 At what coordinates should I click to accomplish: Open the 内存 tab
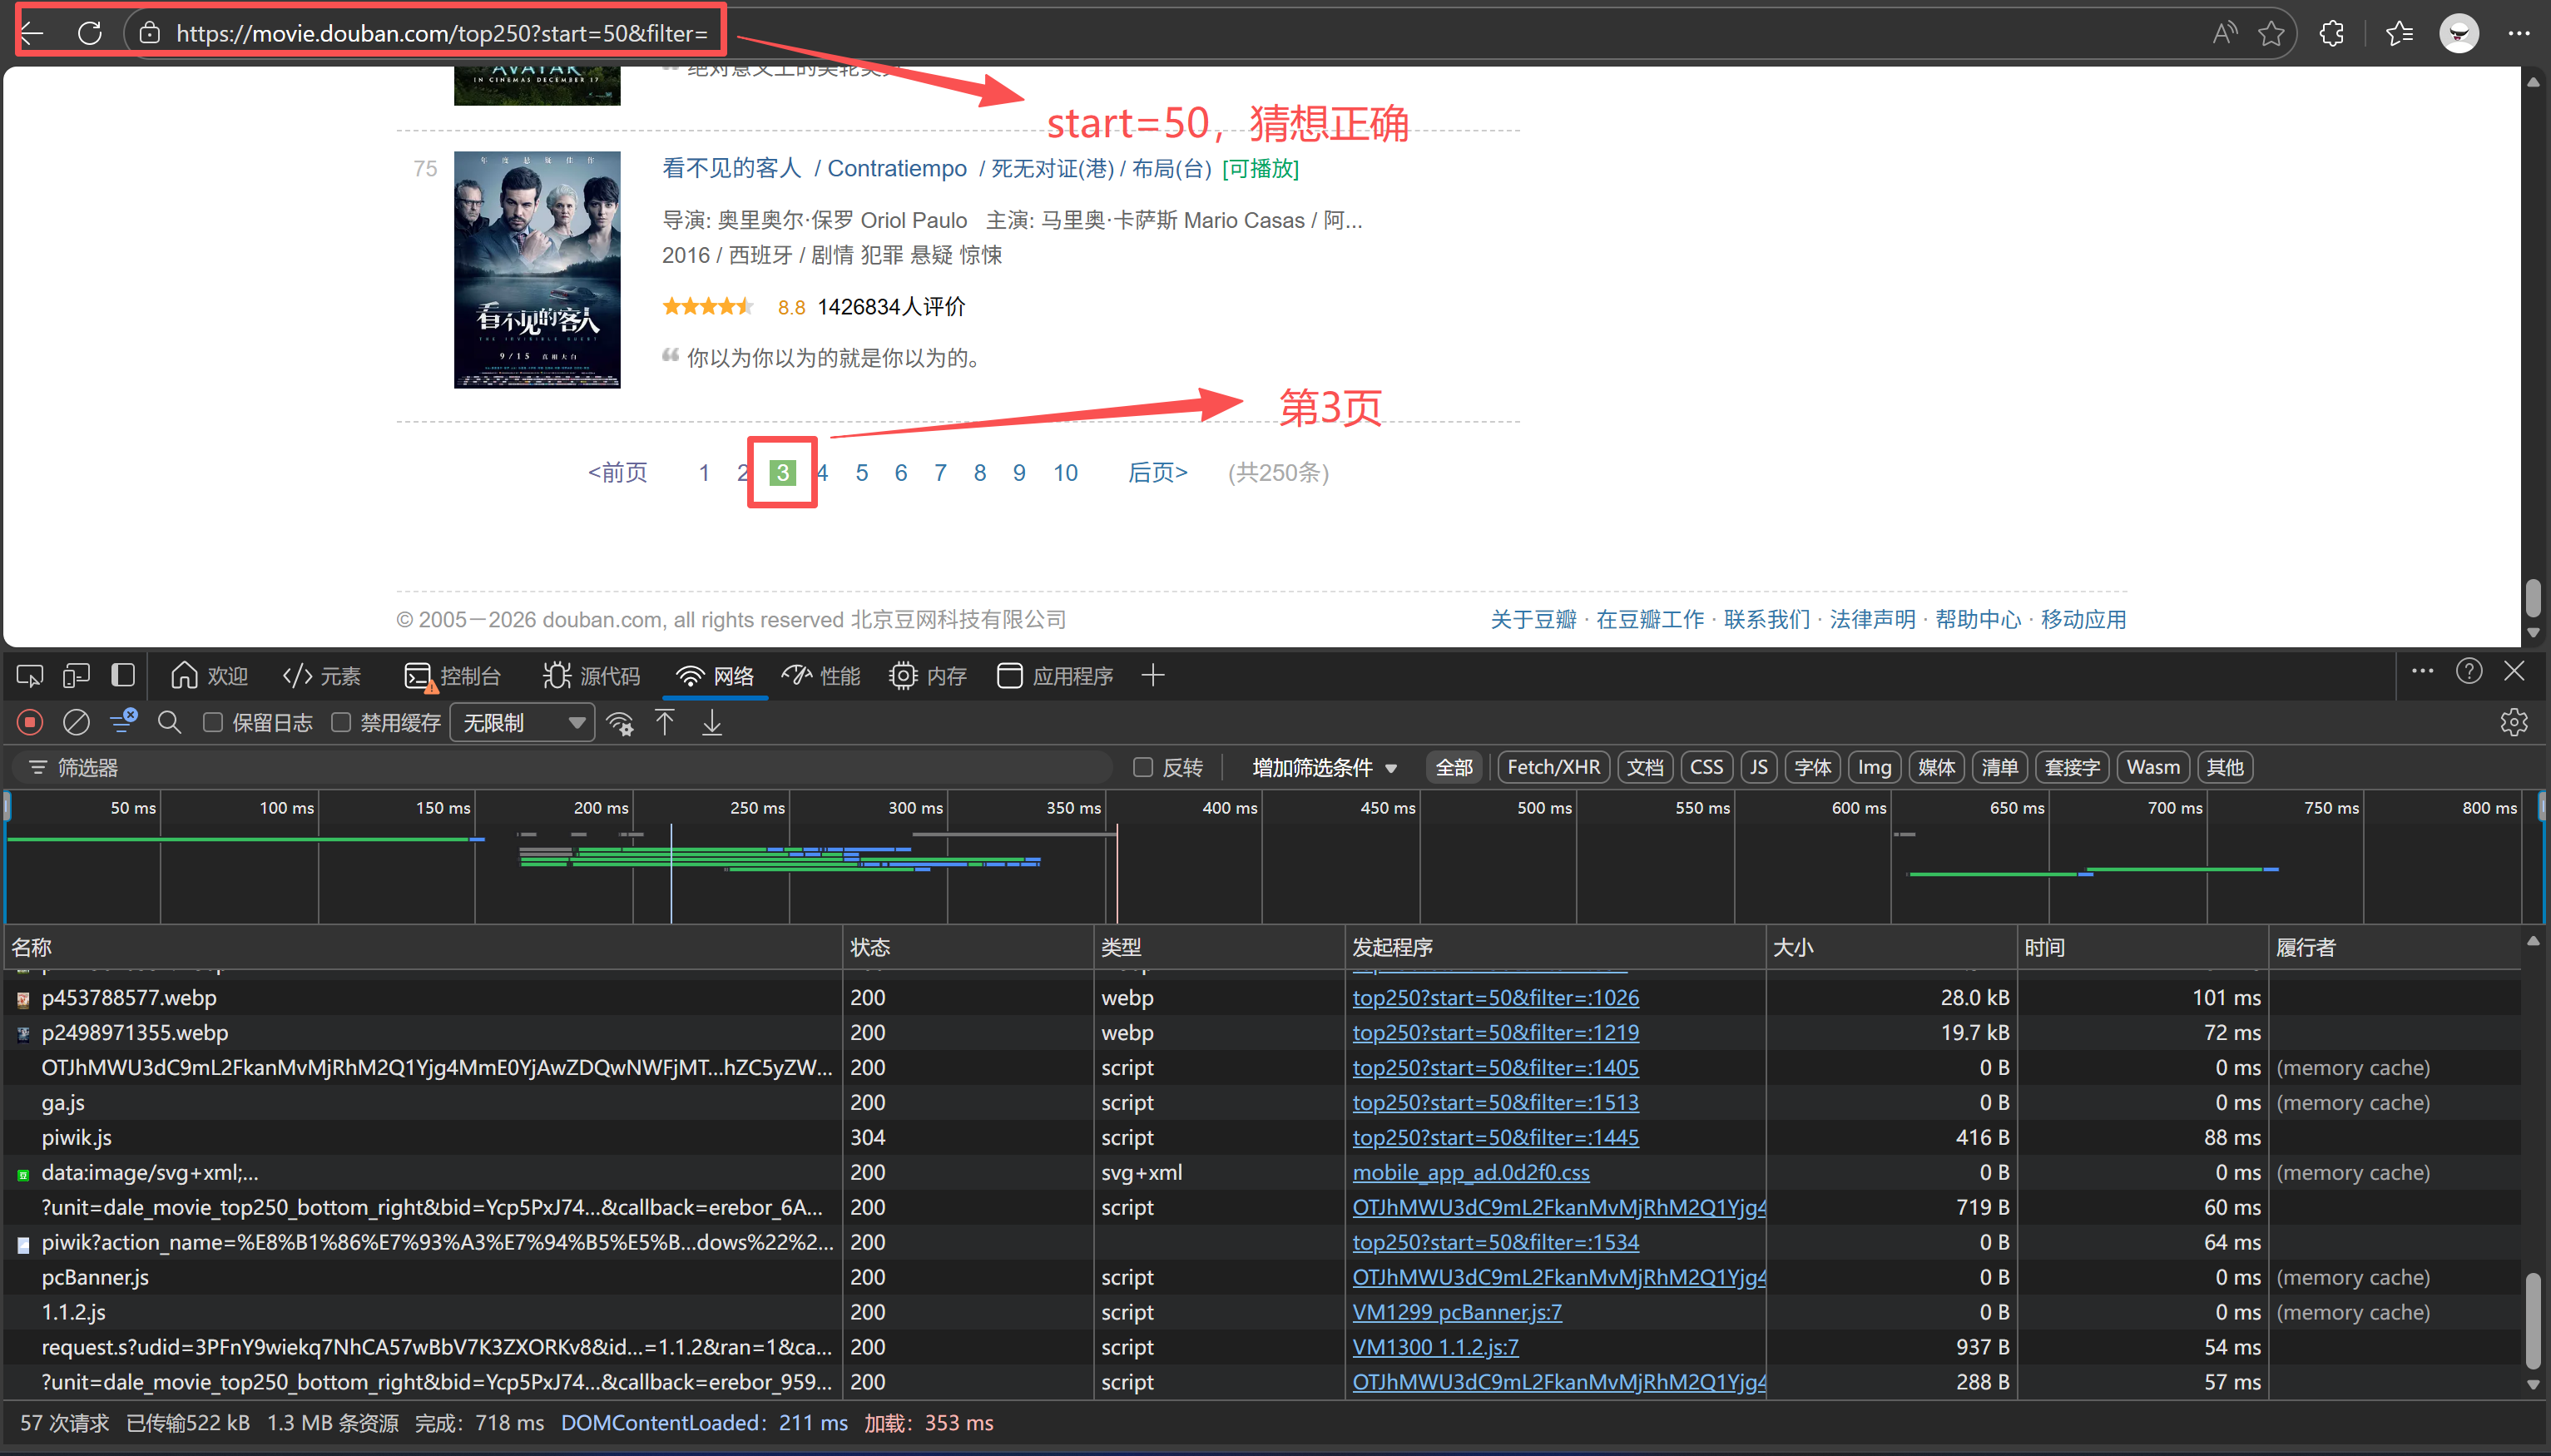(928, 676)
